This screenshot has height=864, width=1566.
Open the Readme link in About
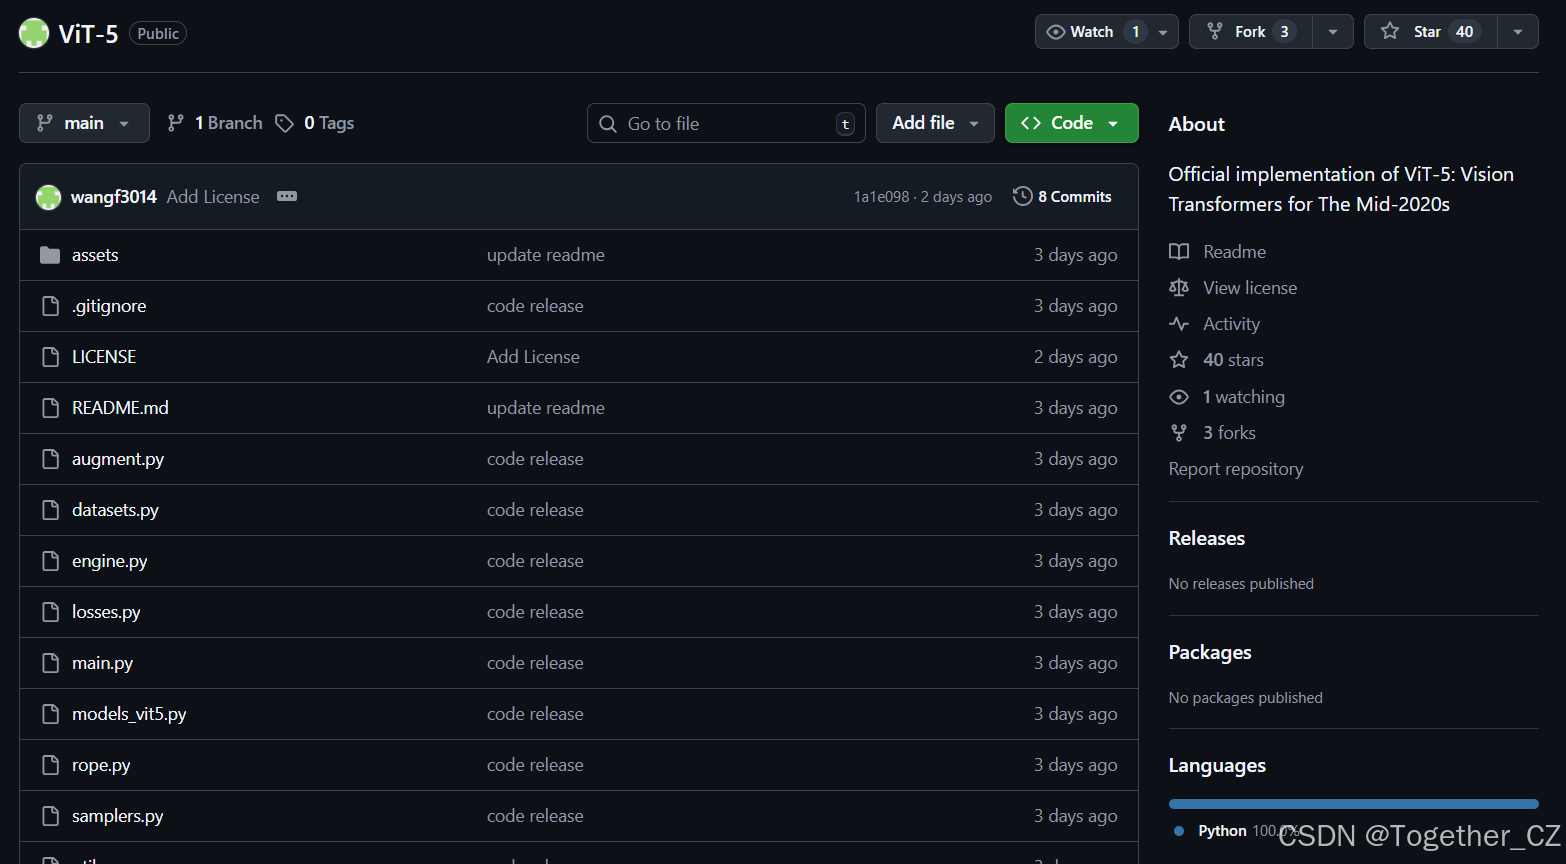pyautogui.click(x=1235, y=252)
